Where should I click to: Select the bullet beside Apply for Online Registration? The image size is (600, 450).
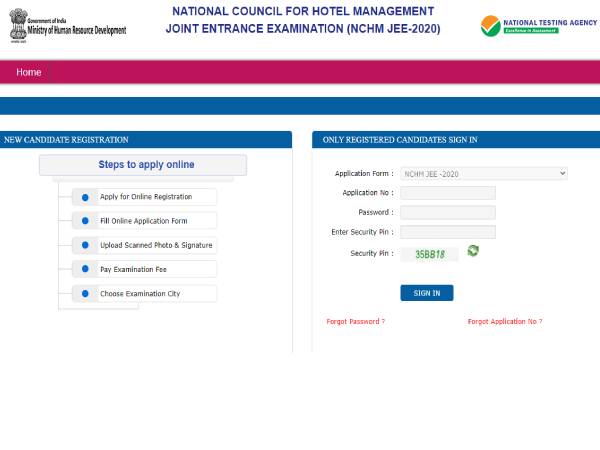click(85, 197)
